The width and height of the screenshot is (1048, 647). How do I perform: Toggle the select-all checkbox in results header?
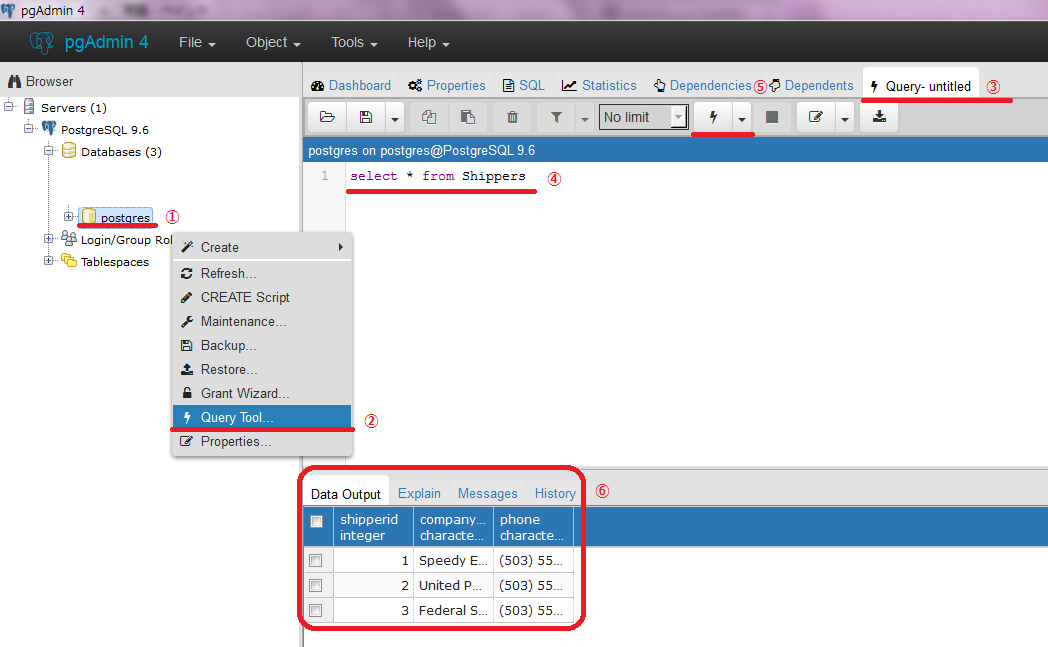[x=316, y=521]
